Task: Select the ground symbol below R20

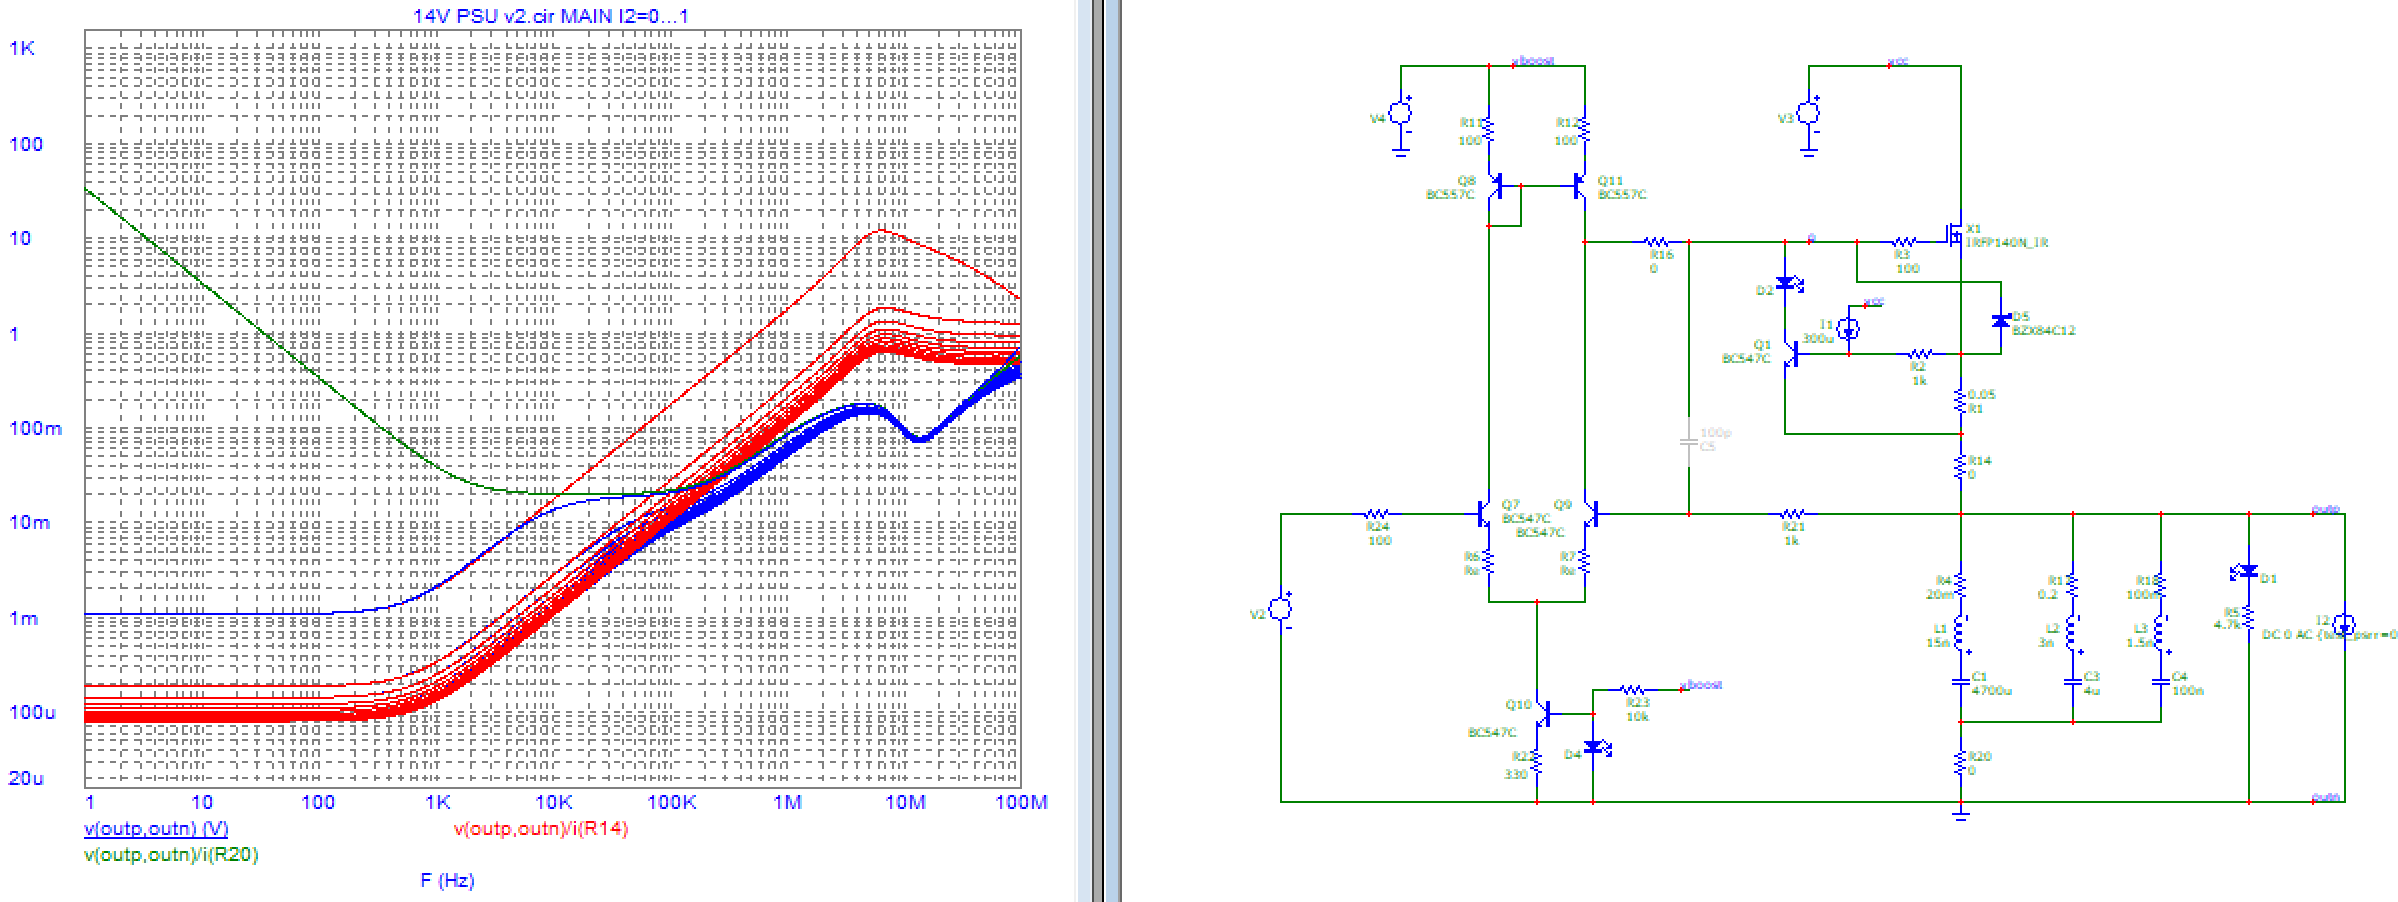Action: [1961, 814]
